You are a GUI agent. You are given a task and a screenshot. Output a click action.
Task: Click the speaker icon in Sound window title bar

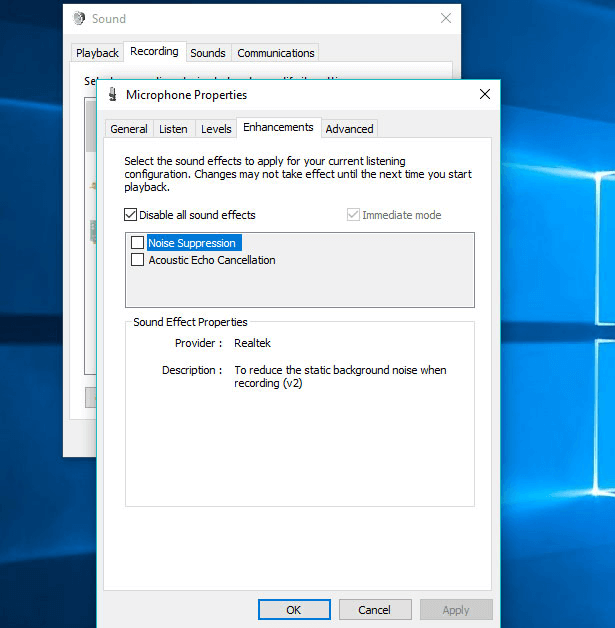(79, 18)
